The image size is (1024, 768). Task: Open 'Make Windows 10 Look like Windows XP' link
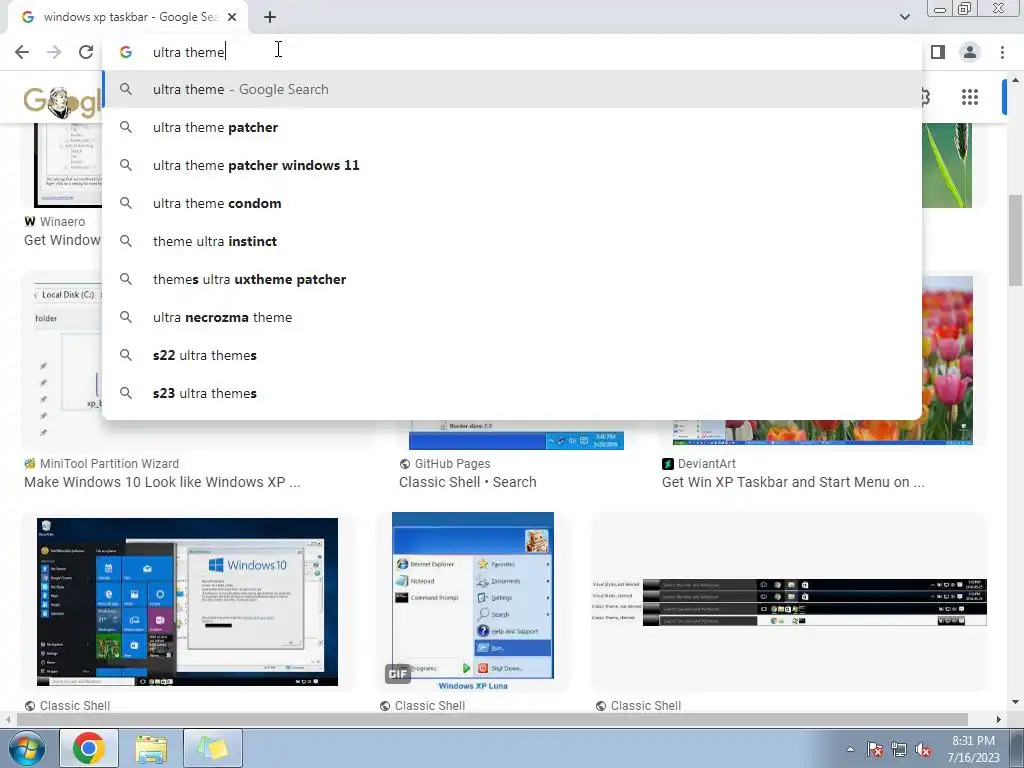pos(162,482)
